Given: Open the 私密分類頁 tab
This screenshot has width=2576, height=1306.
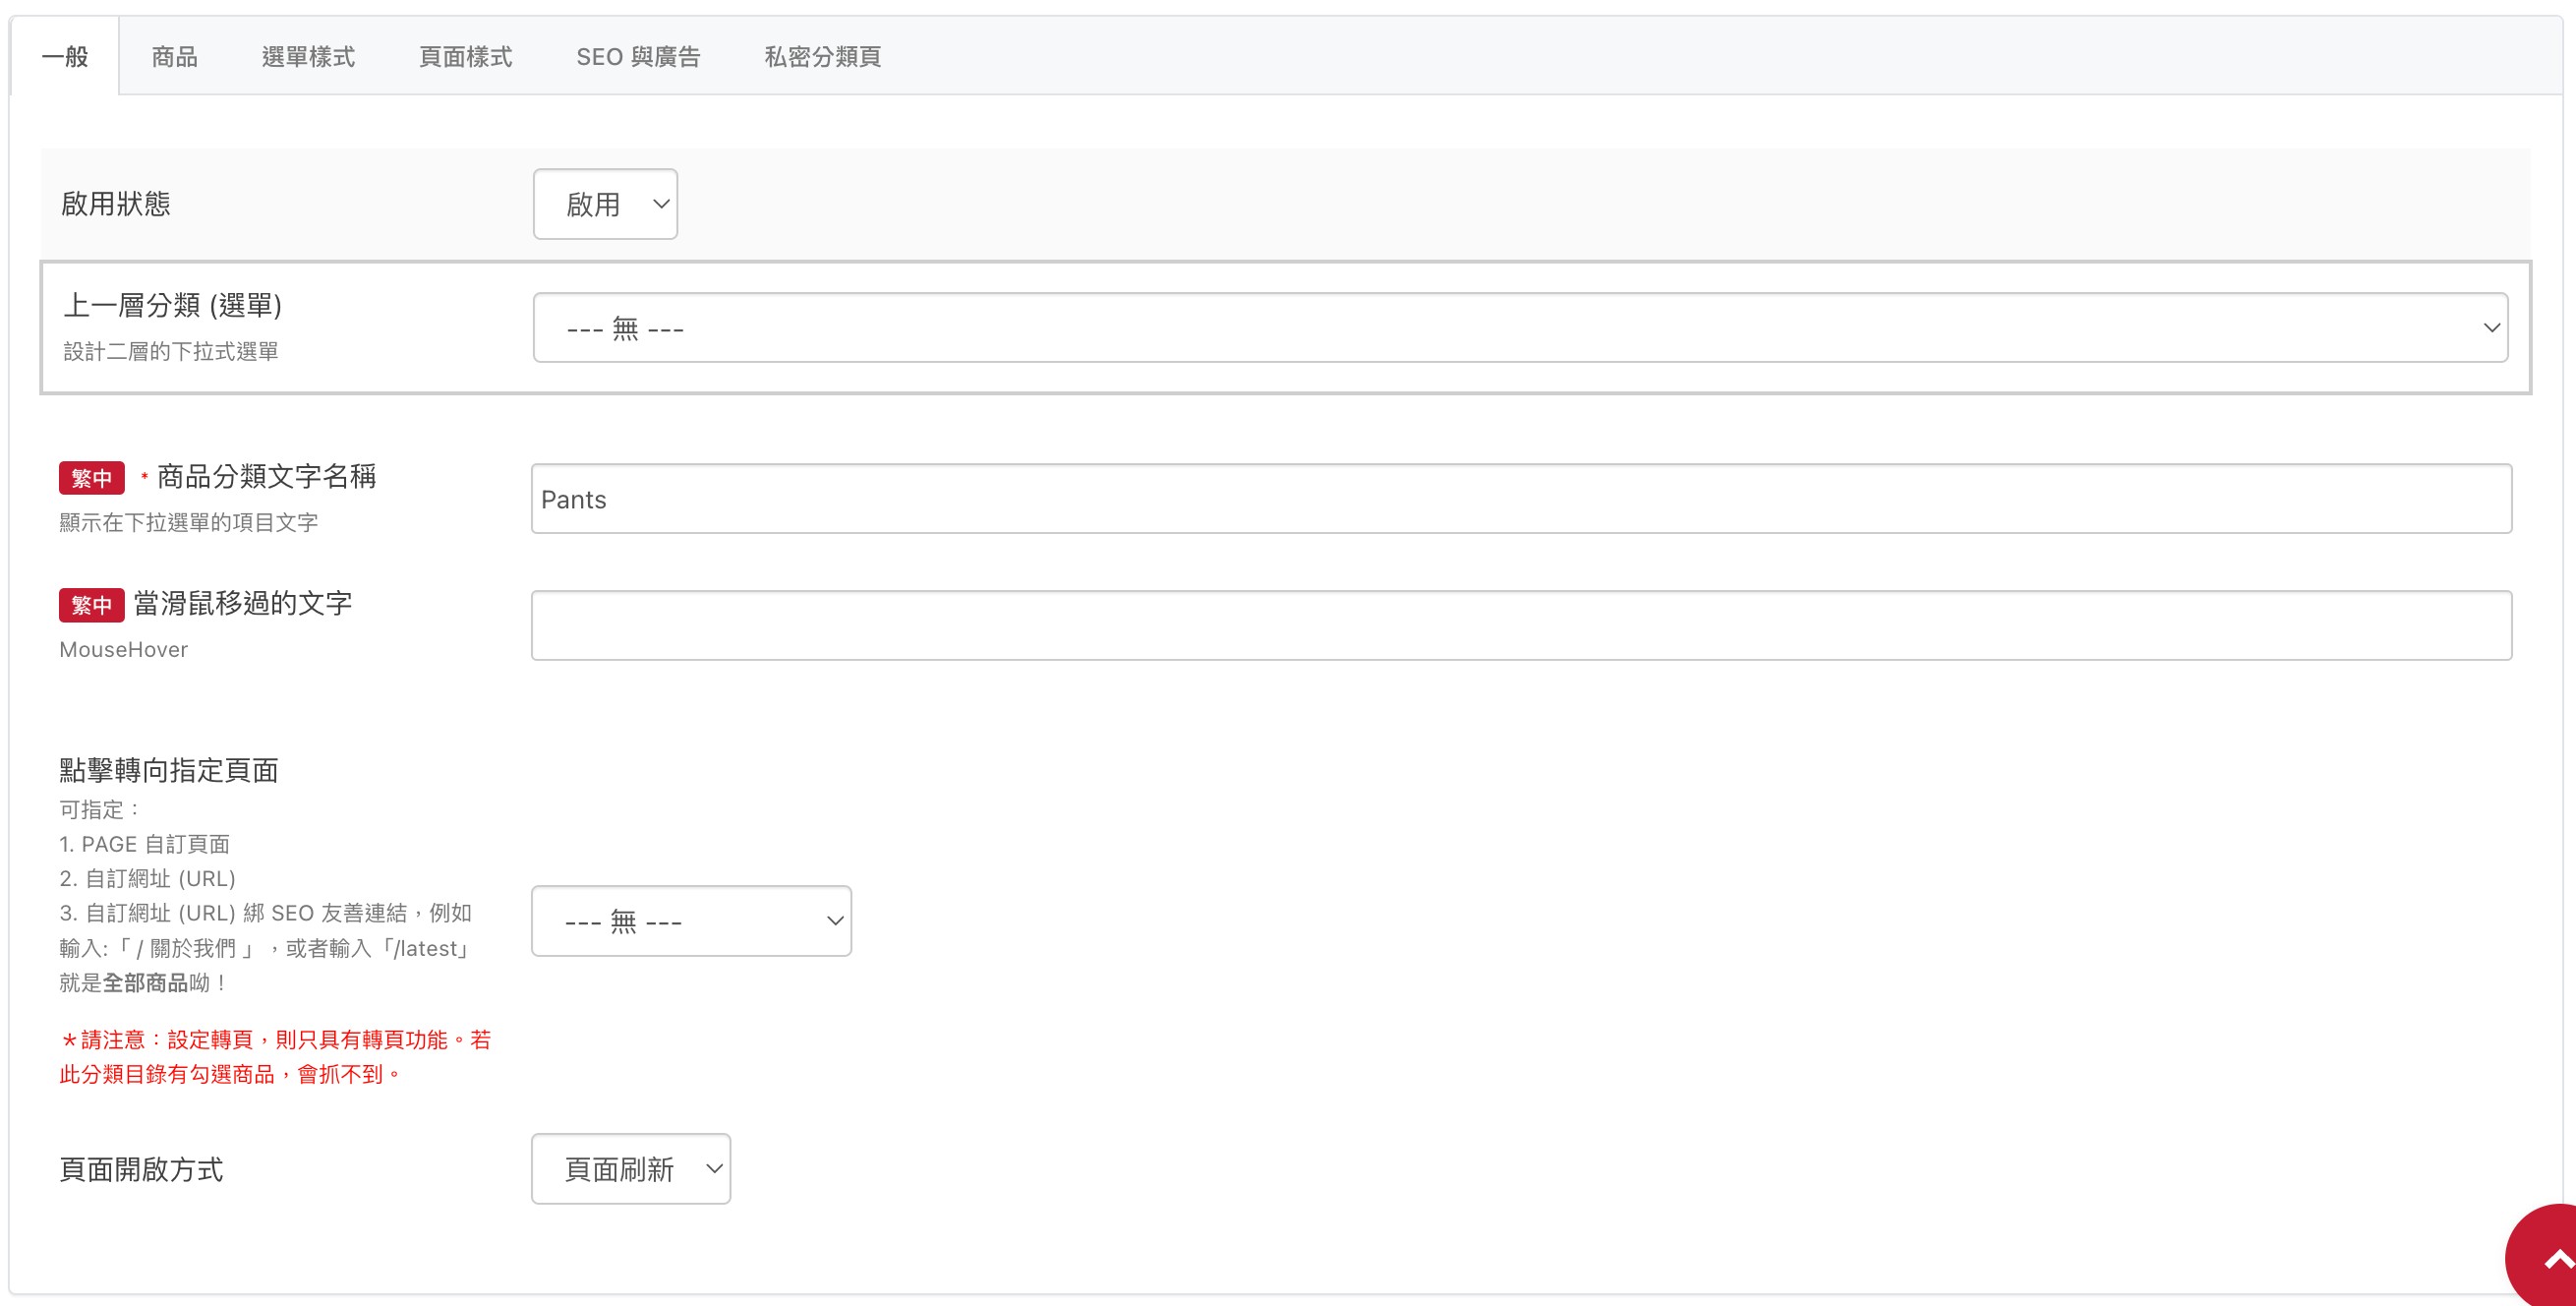Looking at the screenshot, I should click(822, 57).
